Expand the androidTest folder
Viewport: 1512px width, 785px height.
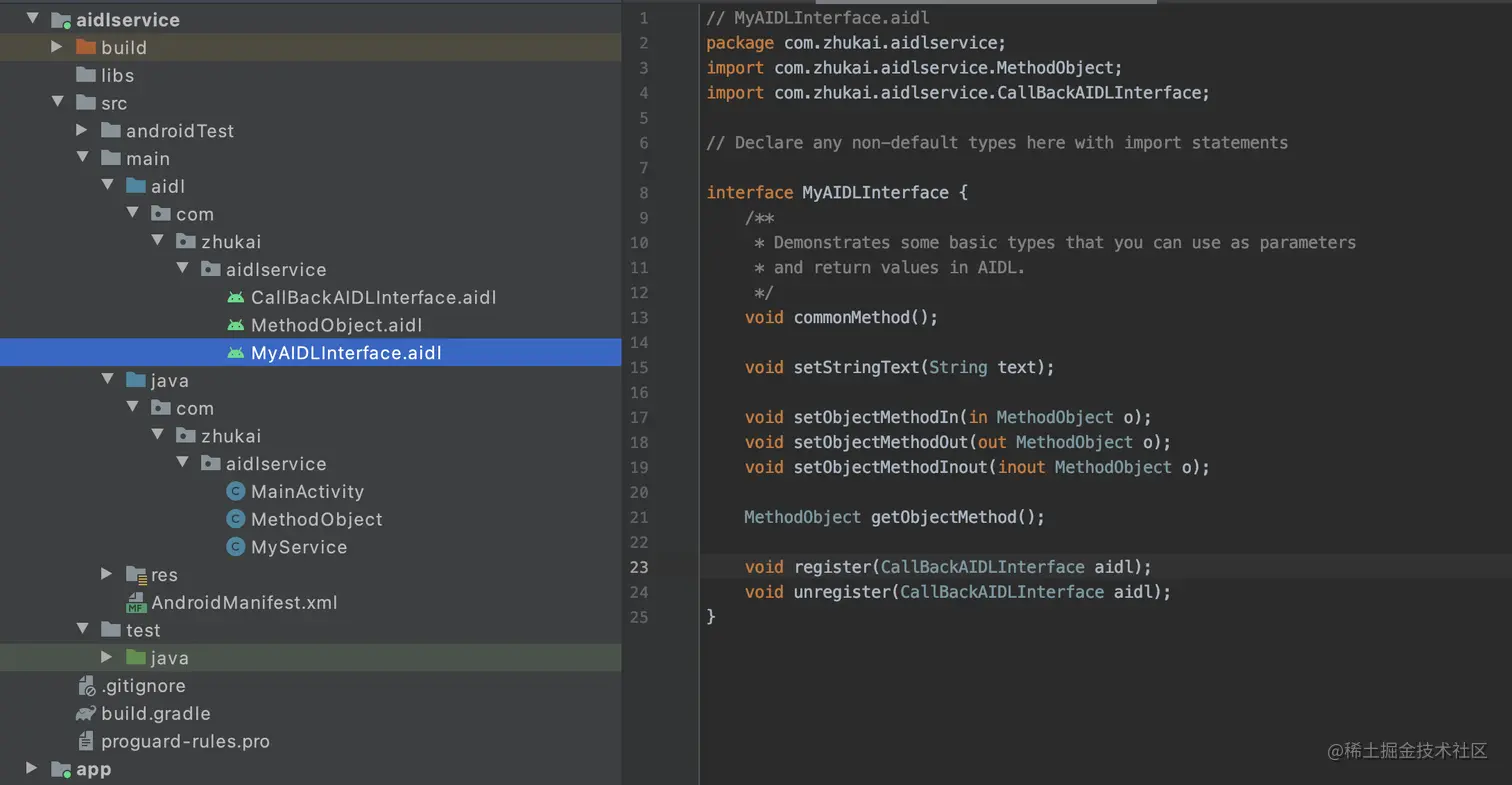(82, 130)
